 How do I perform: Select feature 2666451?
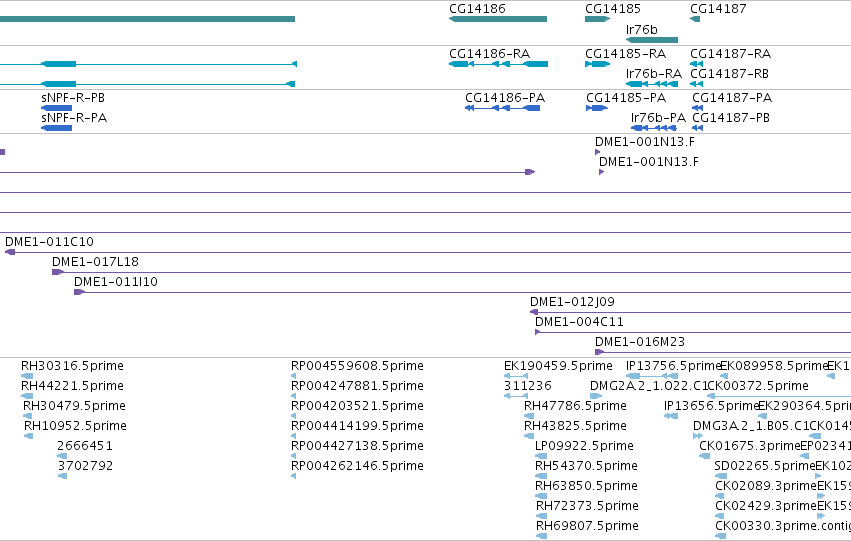(85, 446)
